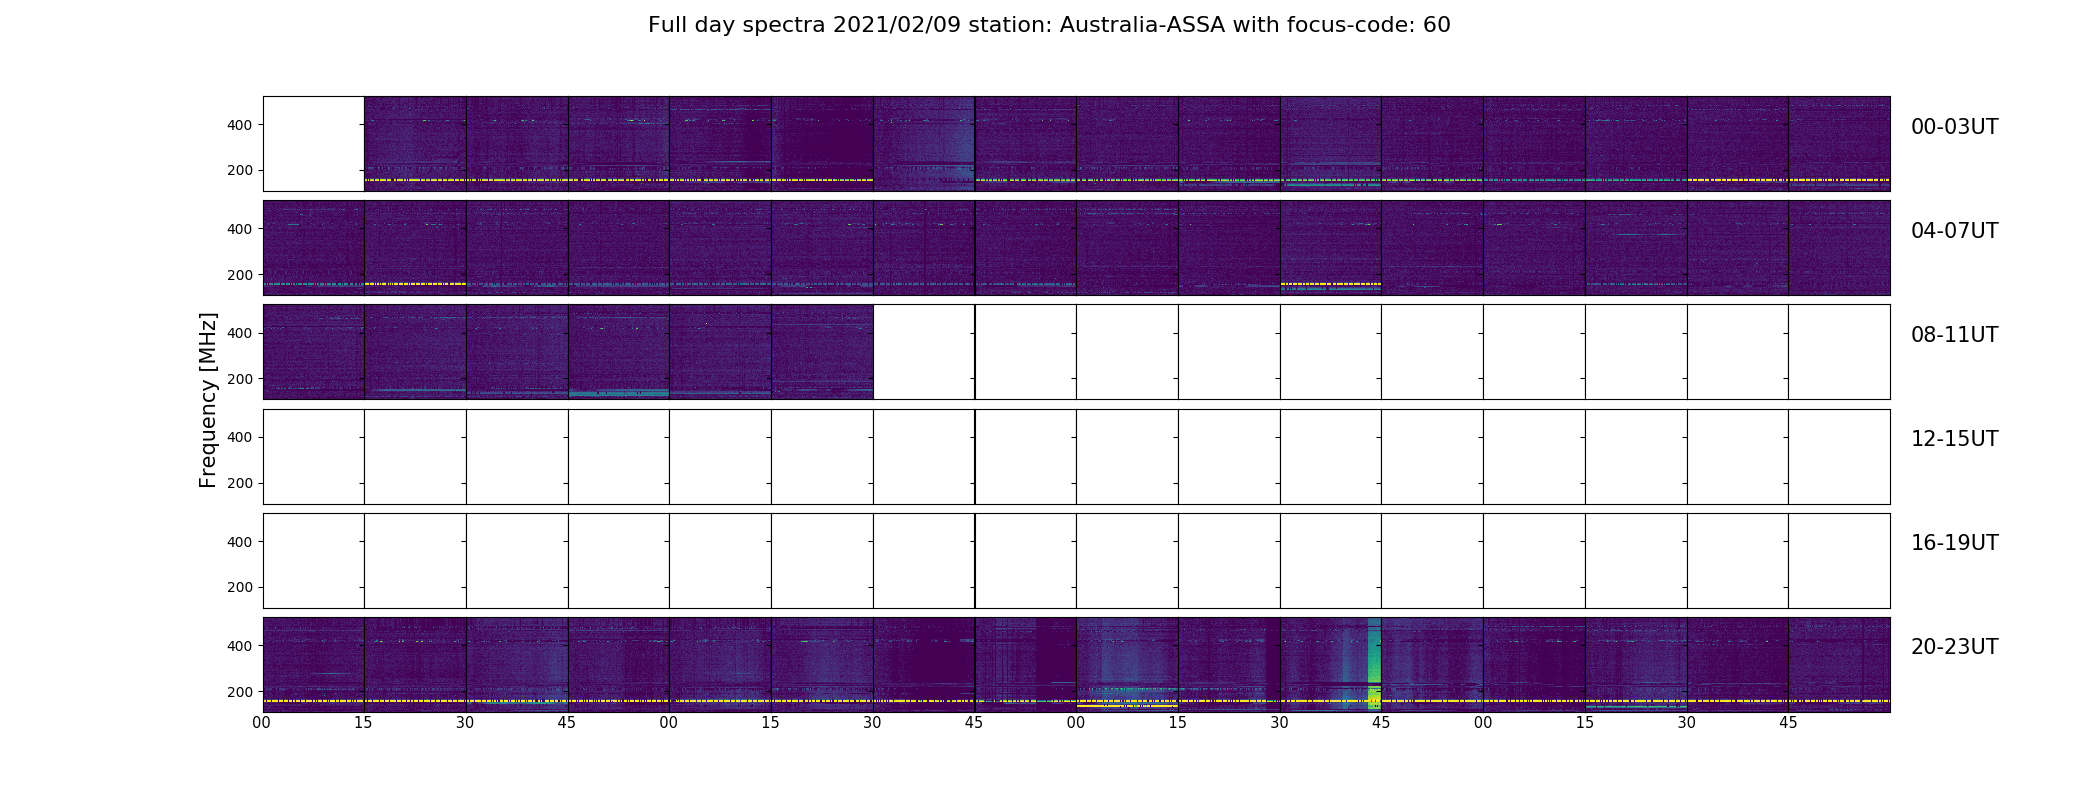Click the leftmost 00 time axis tick label
This screenshot has height=800, width=2100.
[x=262, y=723]
